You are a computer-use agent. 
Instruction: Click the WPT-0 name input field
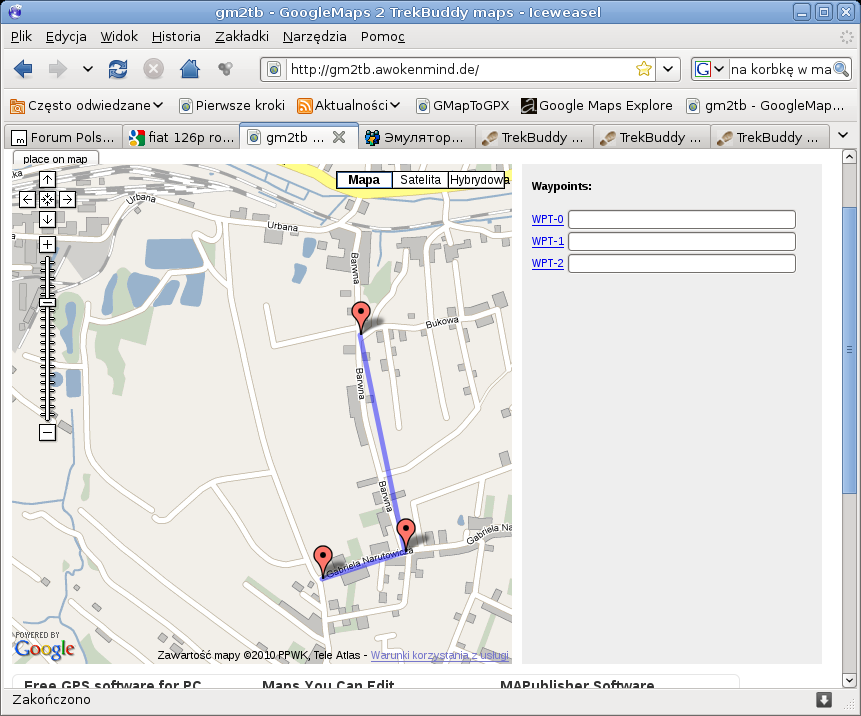click(682, 220)
